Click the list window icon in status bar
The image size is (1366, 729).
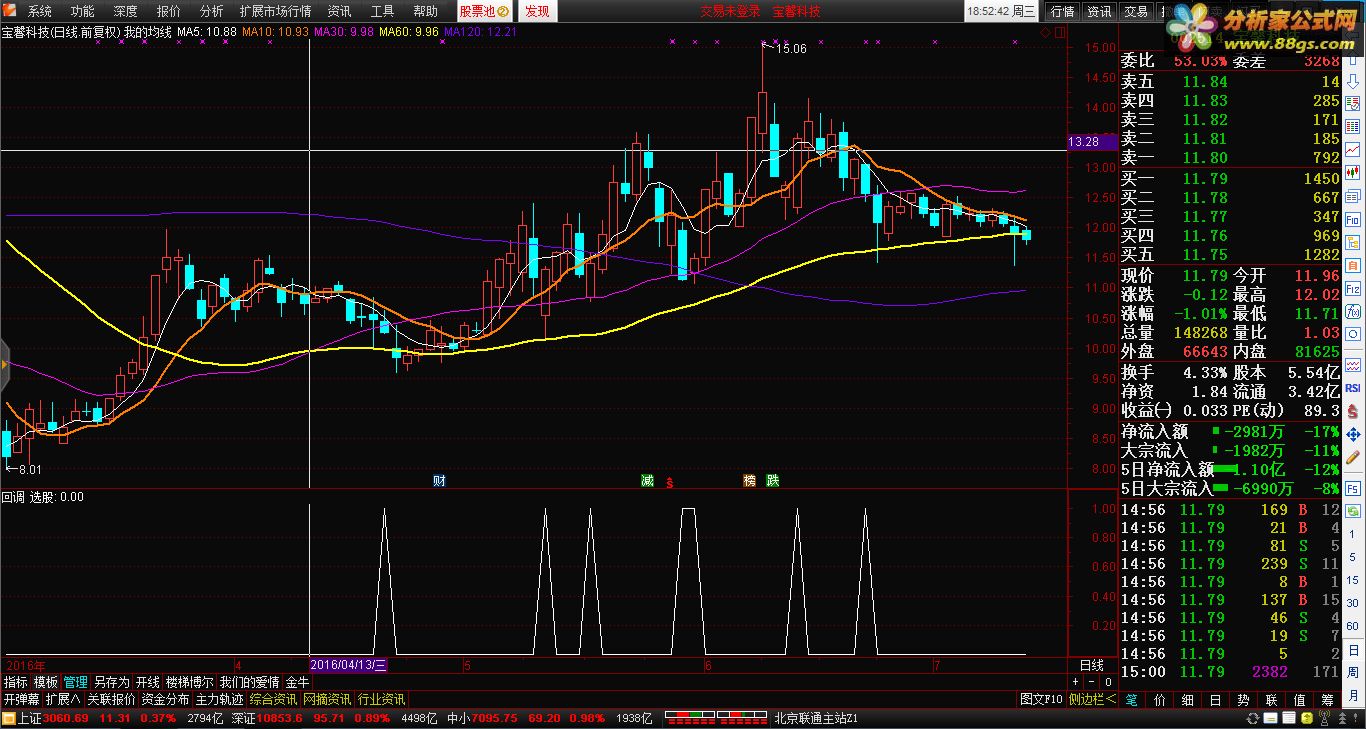(x=1289, y=718)
